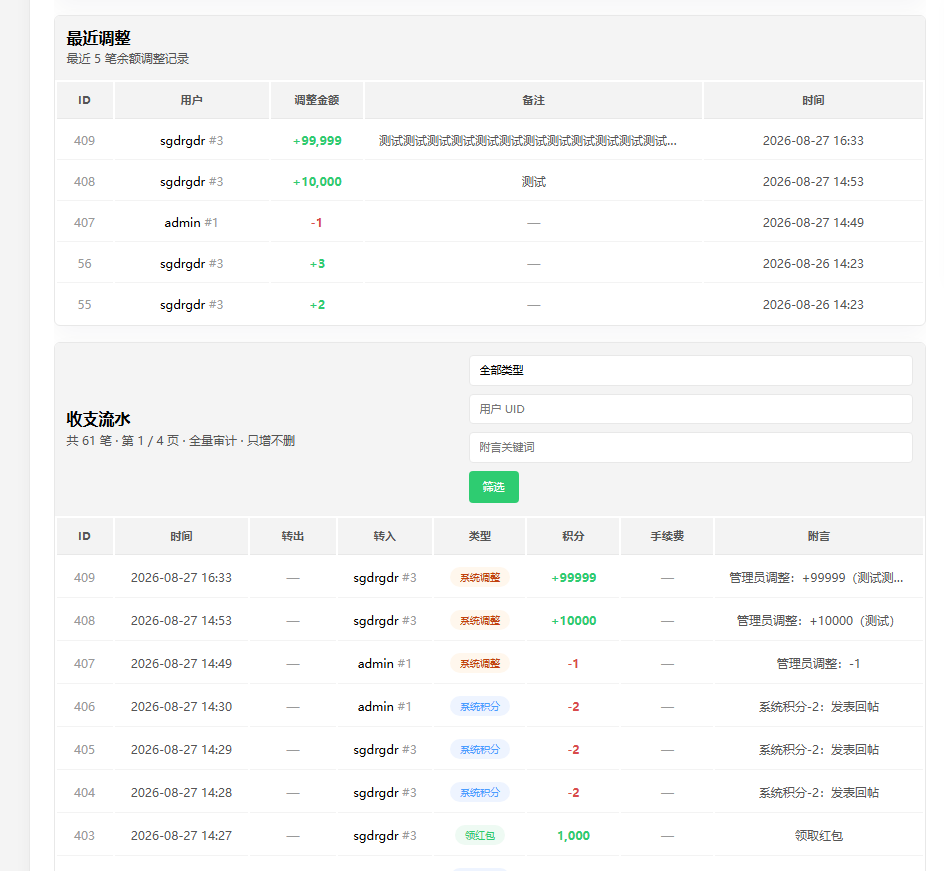The height and width of the screenshot is (871, 944).
Task: Click the 2026-08-27 14:28 timestamp
Action: [181, 793]
